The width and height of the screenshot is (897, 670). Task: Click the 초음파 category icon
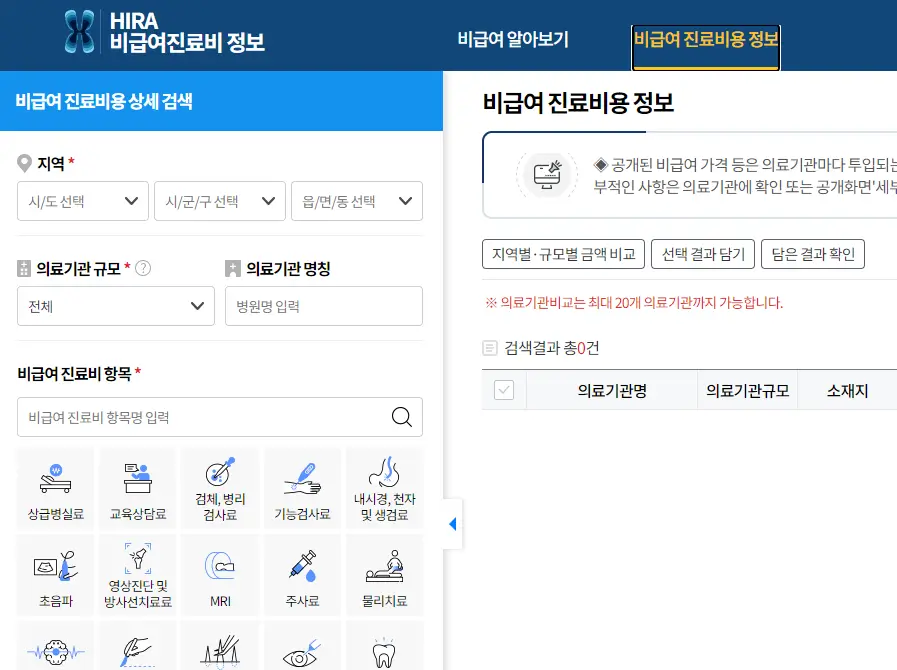click(55, 574)
